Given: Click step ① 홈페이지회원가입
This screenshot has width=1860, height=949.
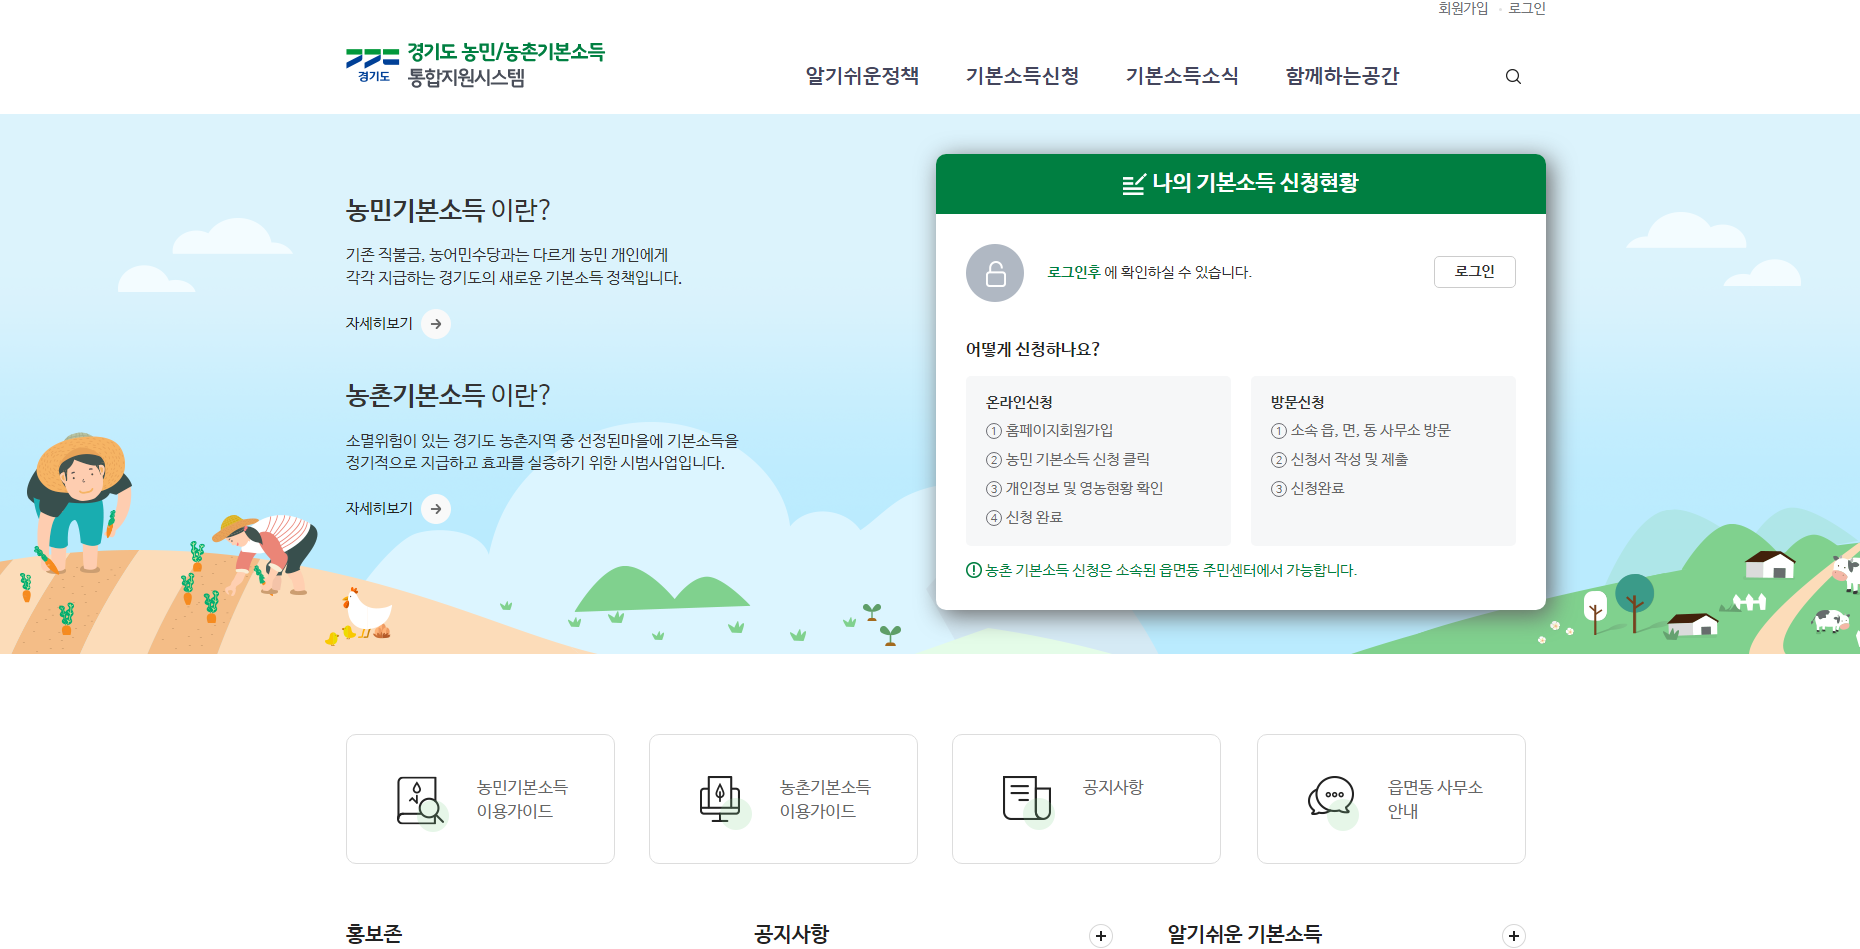Looking at the screenshot, I should [1050, 431].
